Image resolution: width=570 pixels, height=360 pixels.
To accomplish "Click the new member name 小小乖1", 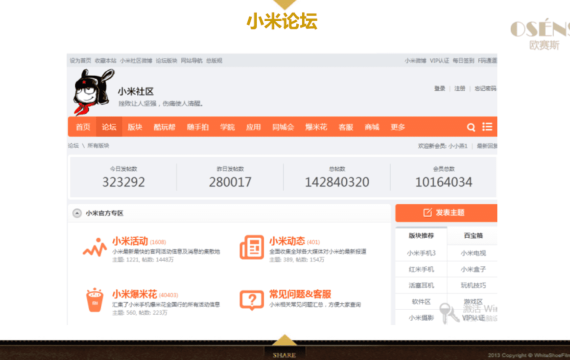I will pos(458,146).
